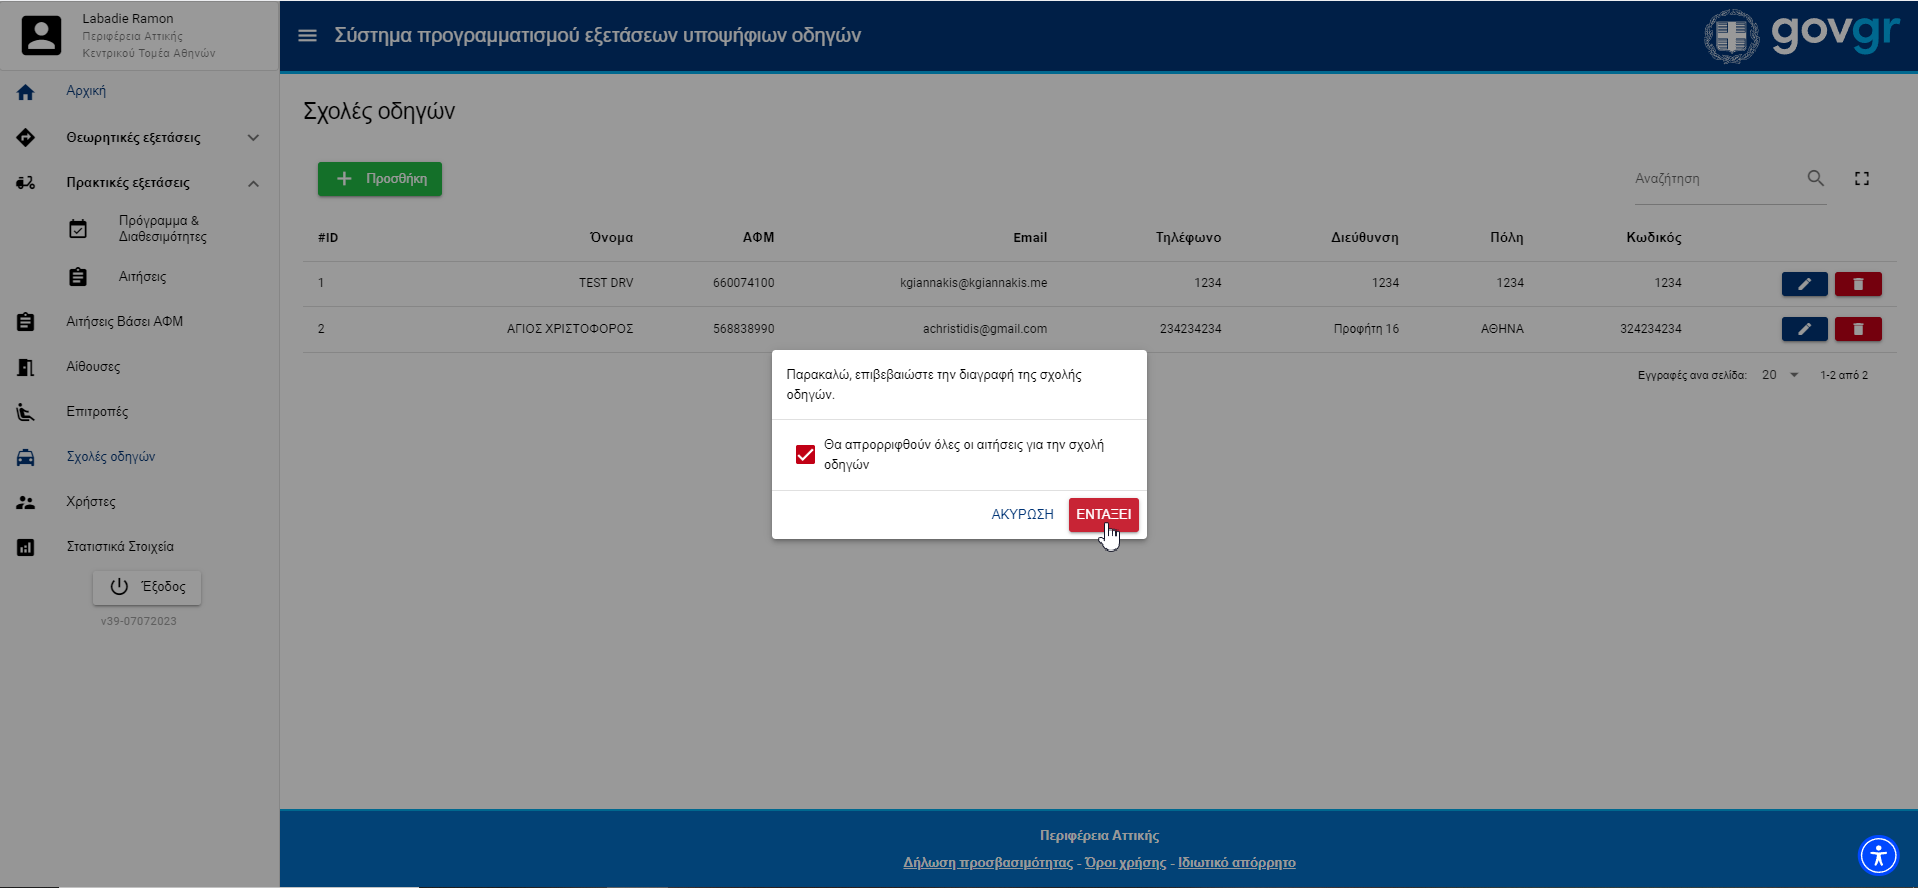Viewport: 1918px width, 888px height.
Task: Delete ΑΓΙΟΣ ΧΡΙΣΤΟΦΟΡΟΣ row with trash icon
Action: pyautogui.click(x=1857, y=329)
